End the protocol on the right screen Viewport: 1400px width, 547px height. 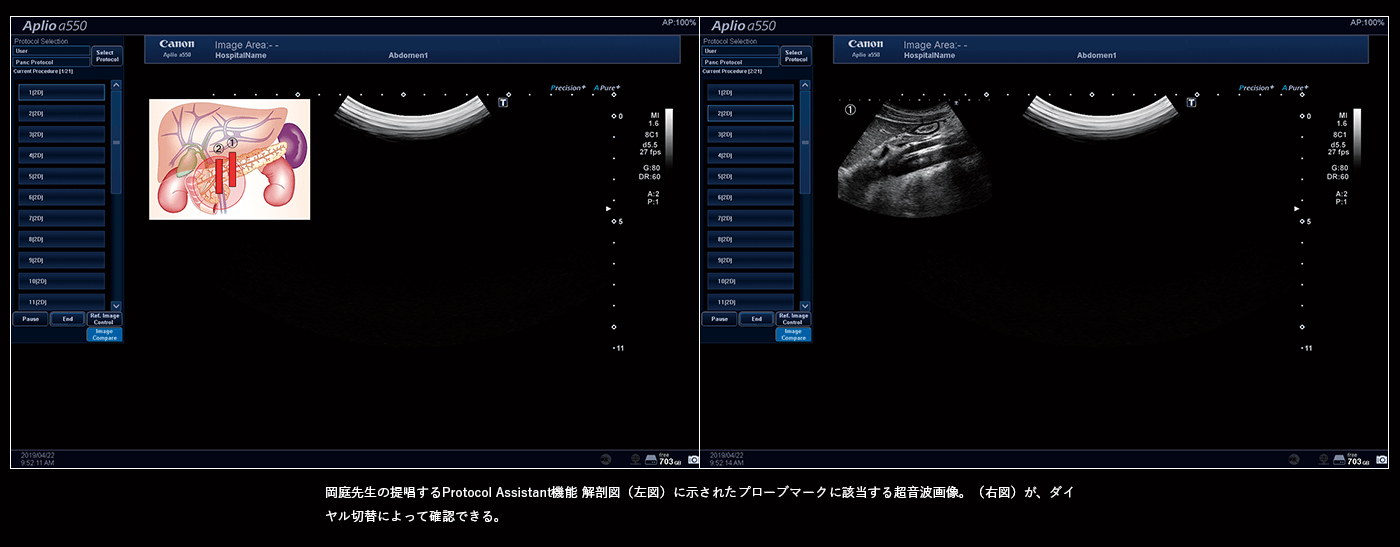click(756, 319)
